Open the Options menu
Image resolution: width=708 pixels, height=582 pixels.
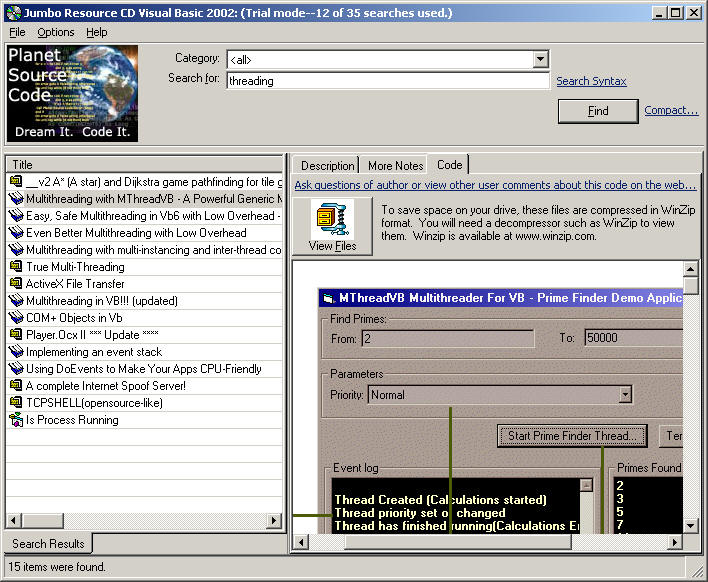click(56, 33)
